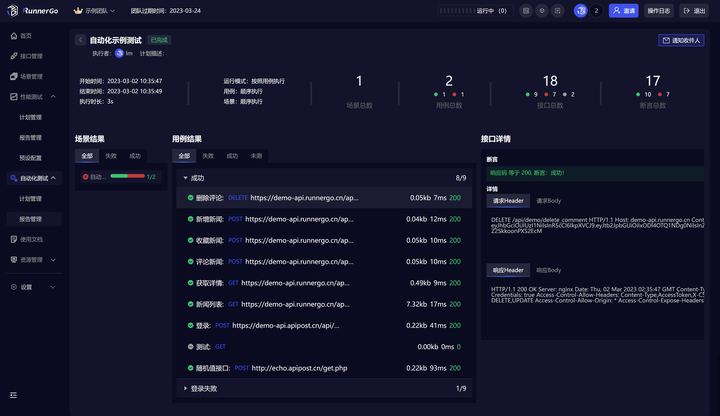
Task: Collapse the 性能测试 sidebar section chevron
Action: [x=53, y=96]
